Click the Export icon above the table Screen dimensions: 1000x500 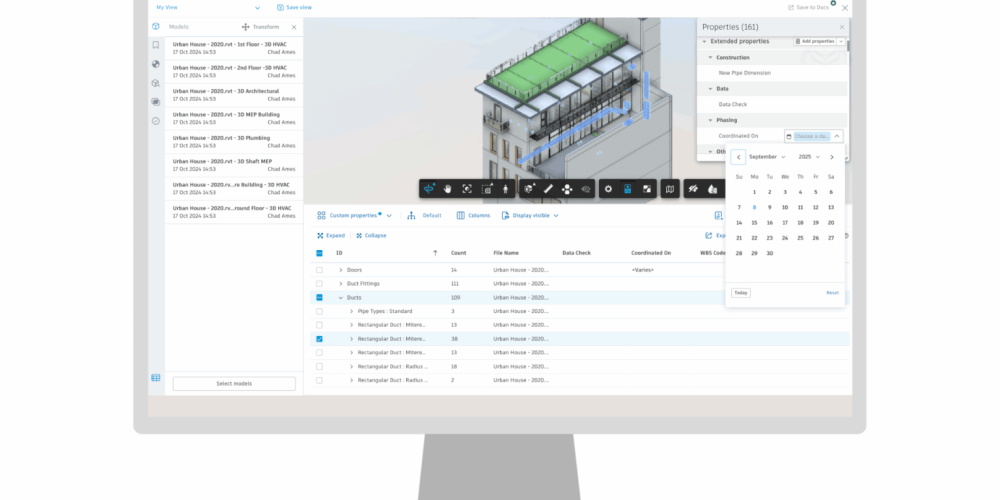tap(709, 235)
